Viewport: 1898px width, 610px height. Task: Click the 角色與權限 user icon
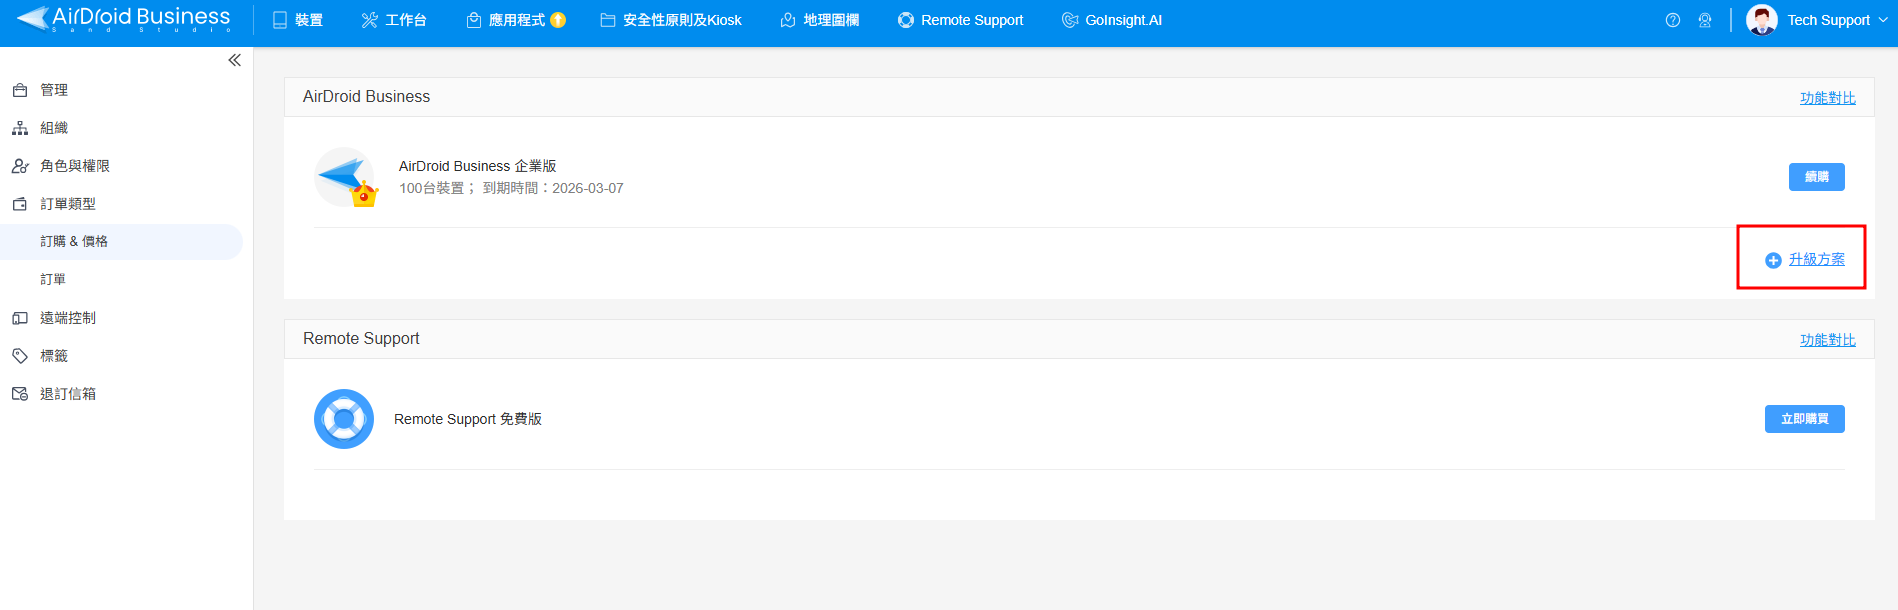pos(20,166)
